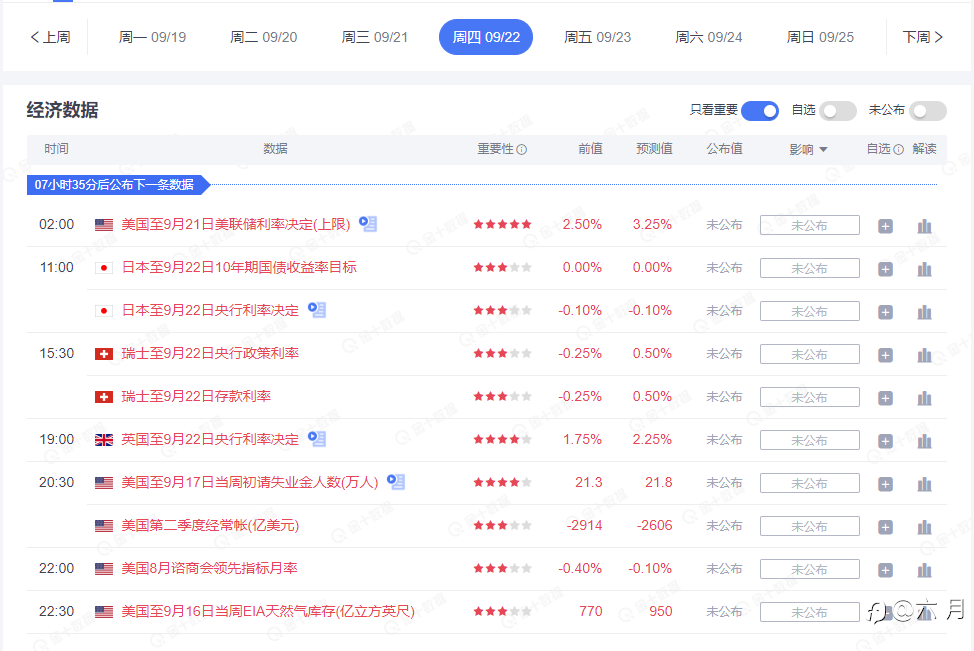The image size is (974, 651).
Task: Enable the 自选 filter switch
Action: pos(837,111)
